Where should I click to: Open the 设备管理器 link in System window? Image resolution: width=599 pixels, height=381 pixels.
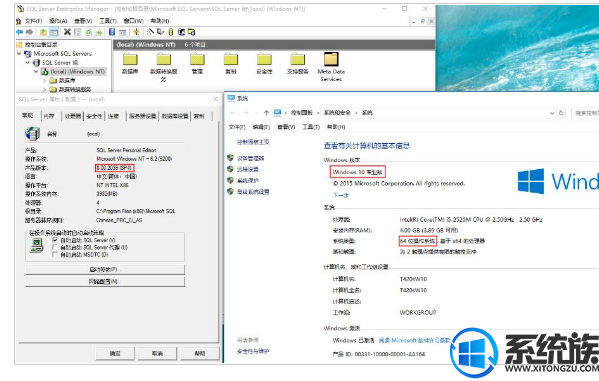251,158
